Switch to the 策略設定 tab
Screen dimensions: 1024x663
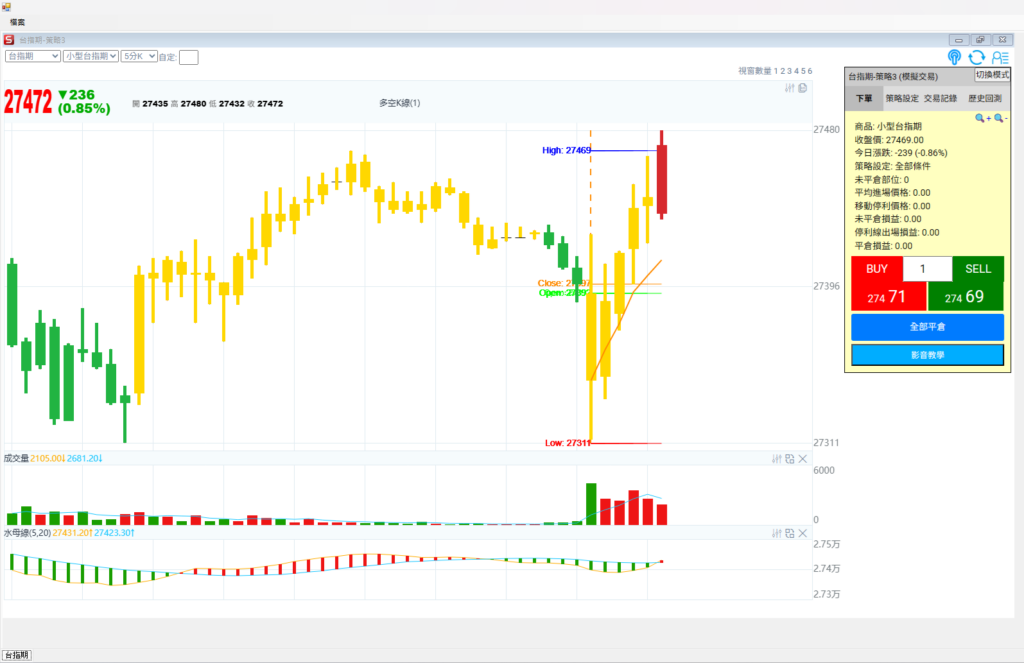click(x=902, y=99)
